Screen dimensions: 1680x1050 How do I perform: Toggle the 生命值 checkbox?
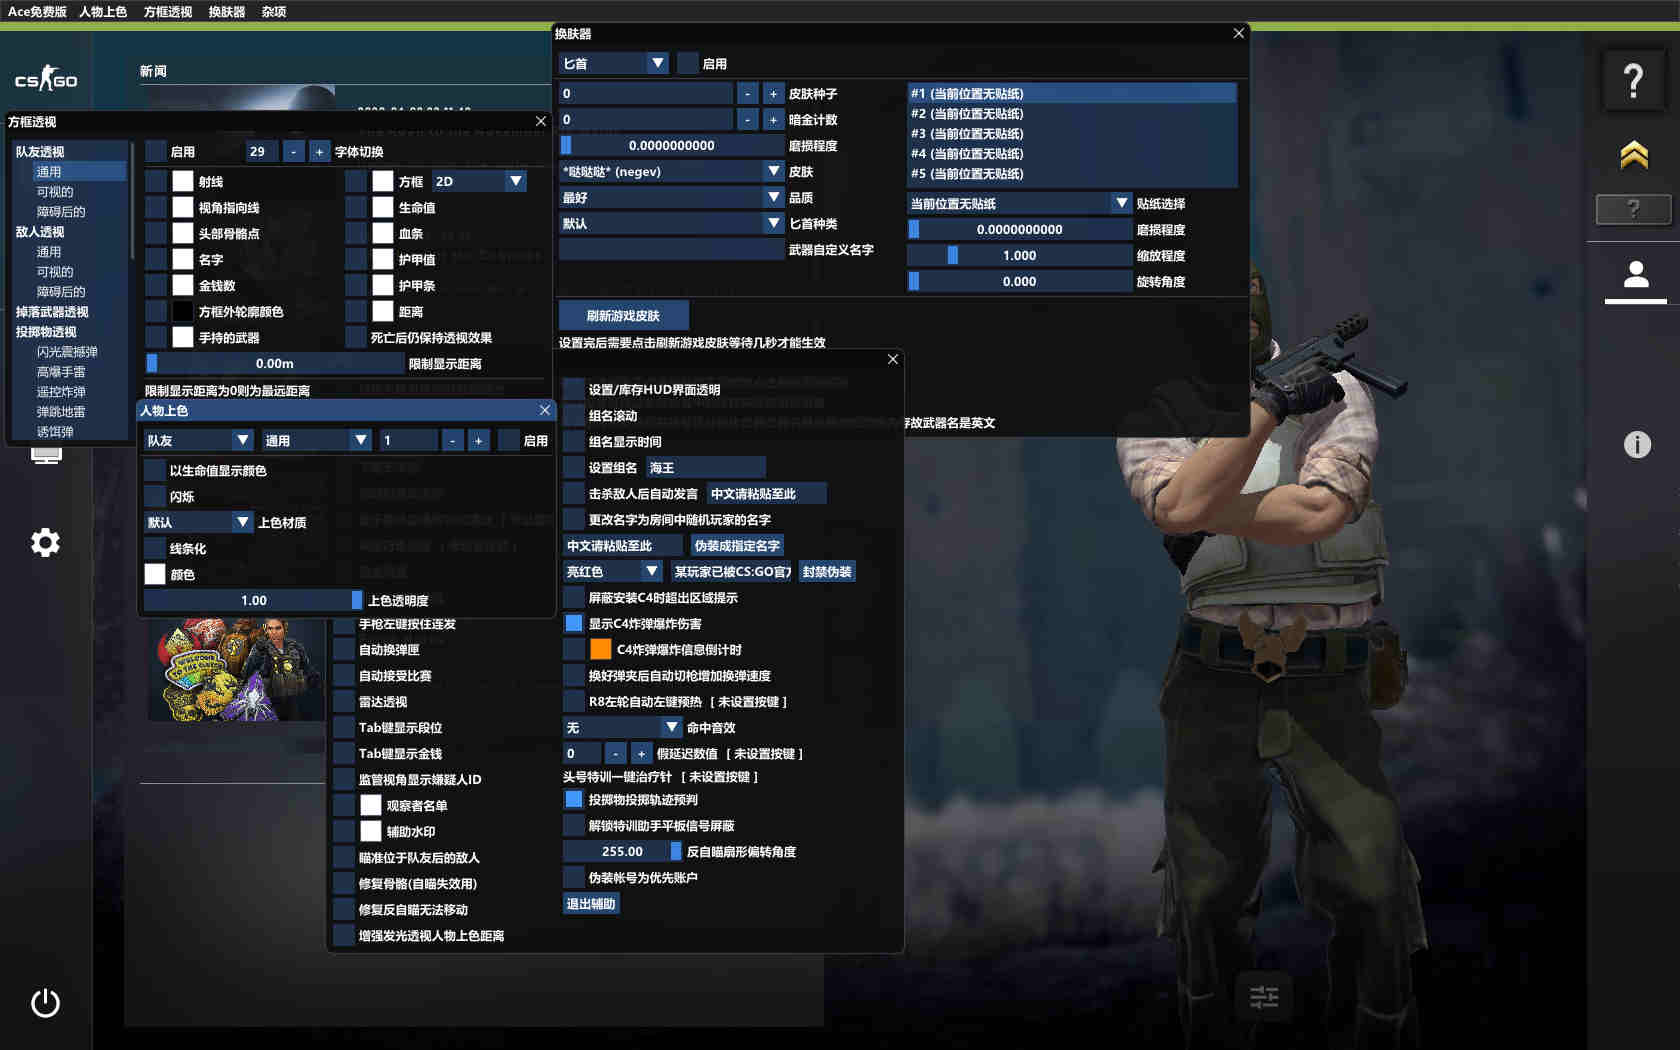(x=383, y=207)
